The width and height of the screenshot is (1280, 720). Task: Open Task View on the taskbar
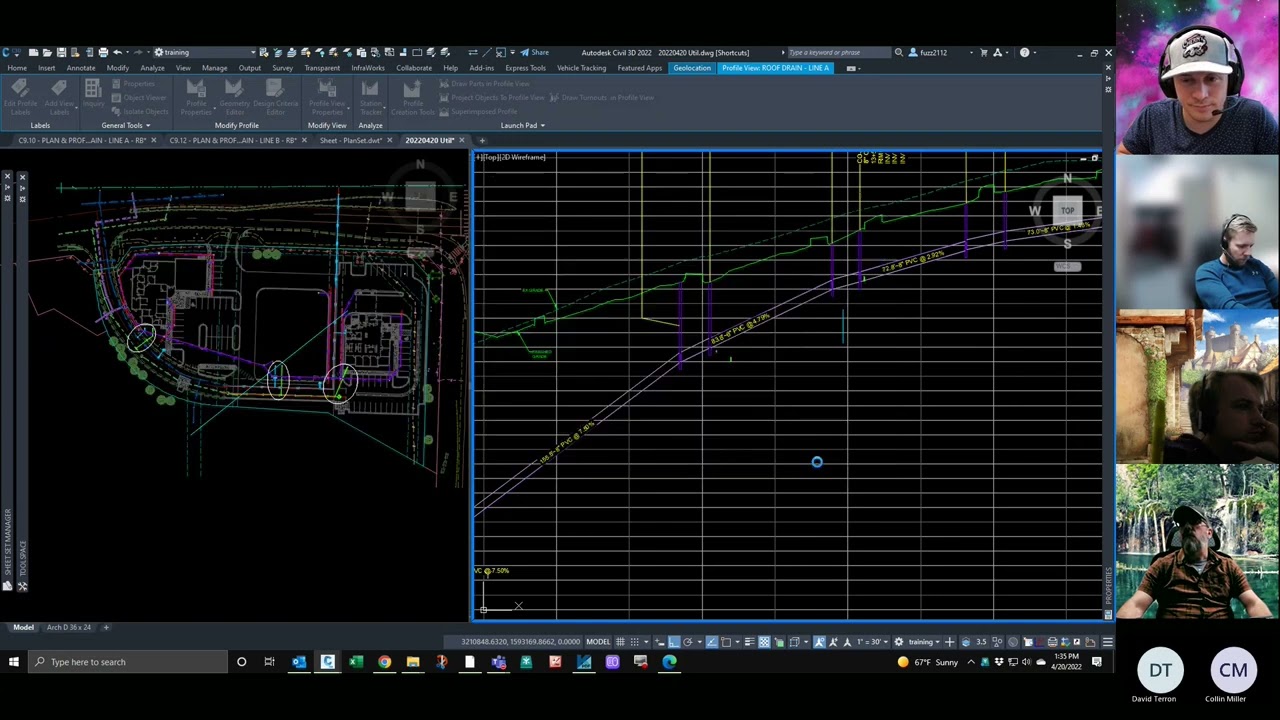269,661
